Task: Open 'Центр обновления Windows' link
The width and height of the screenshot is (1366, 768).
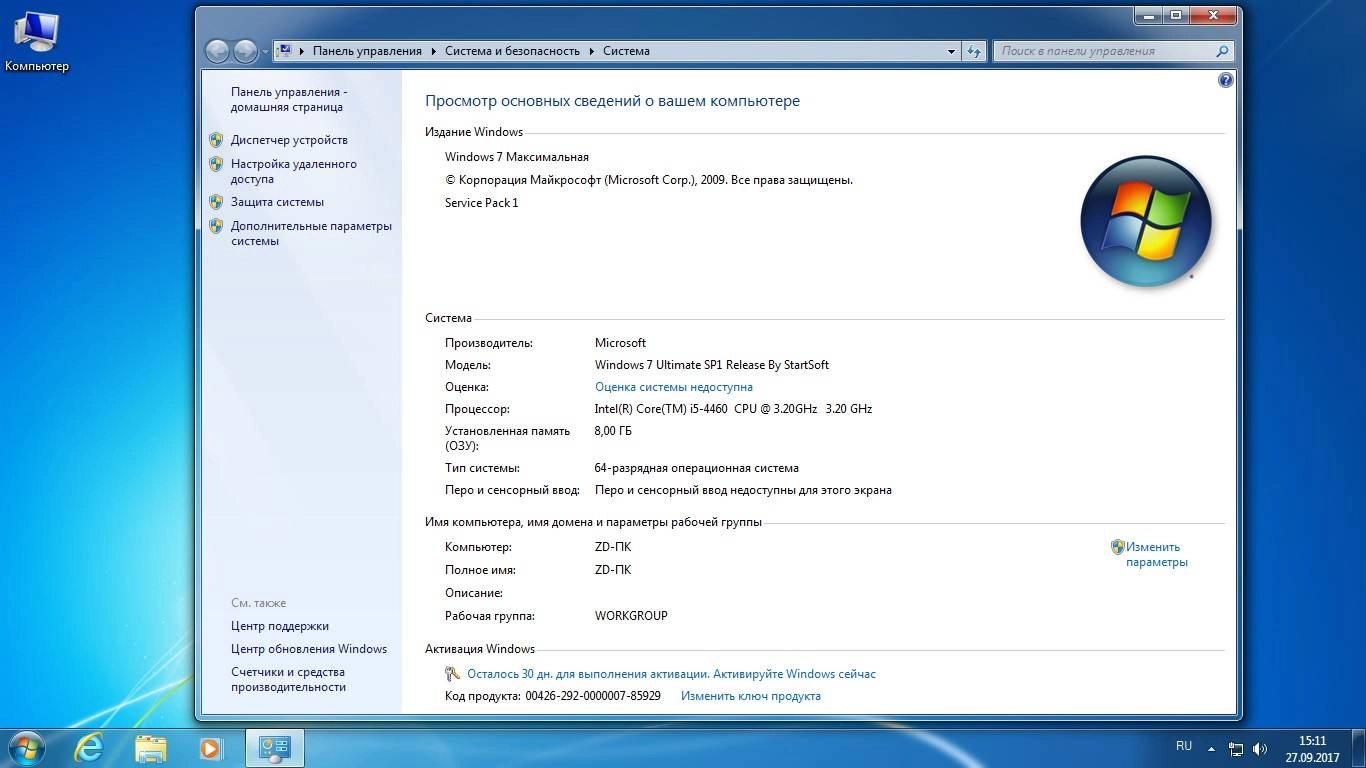Action: coord(309,649)
